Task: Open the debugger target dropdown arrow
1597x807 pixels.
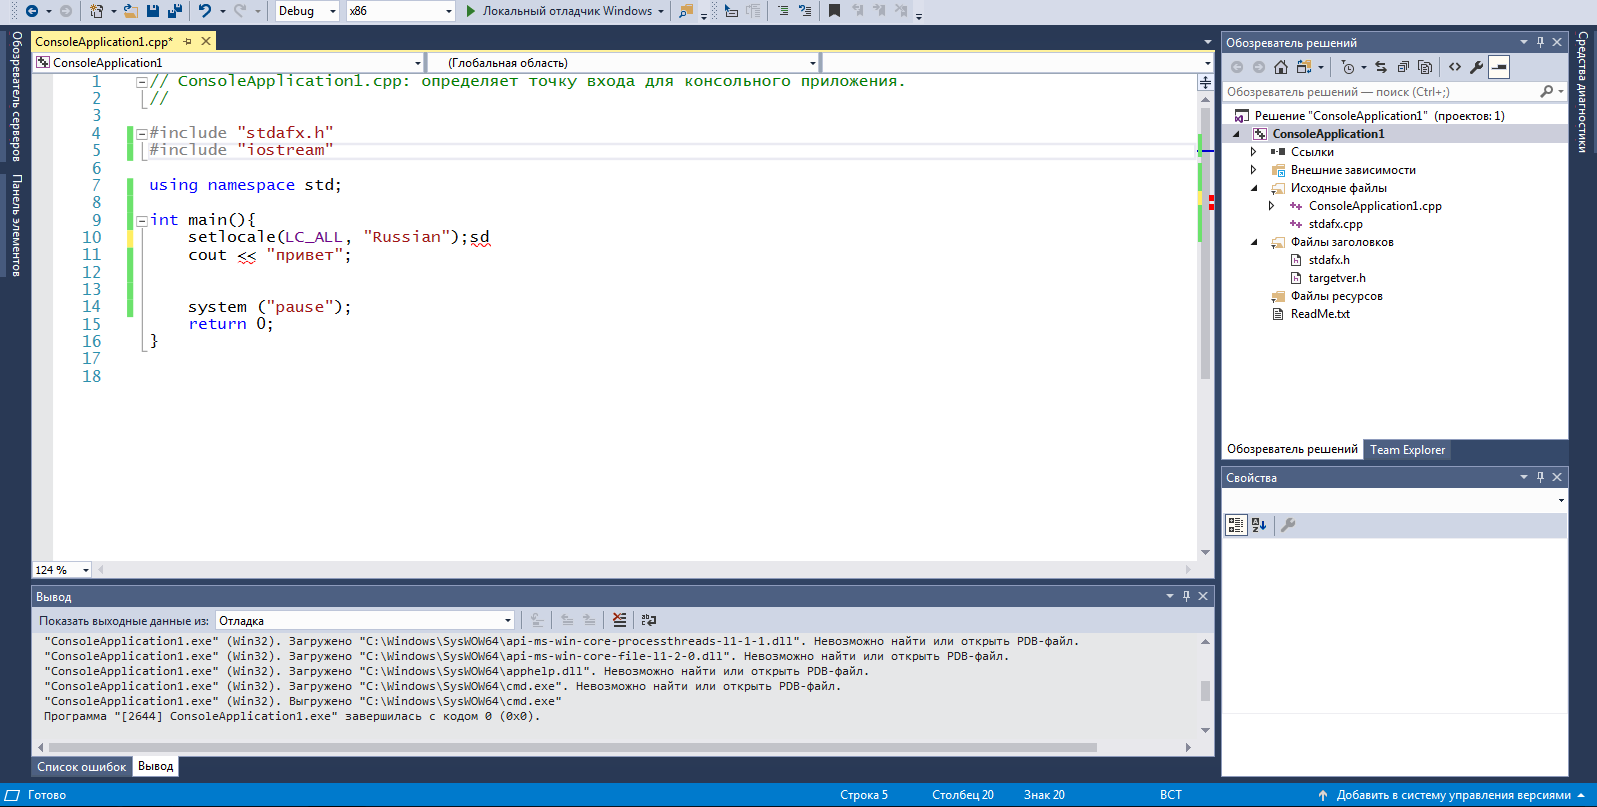Action: tap(661, 11)
